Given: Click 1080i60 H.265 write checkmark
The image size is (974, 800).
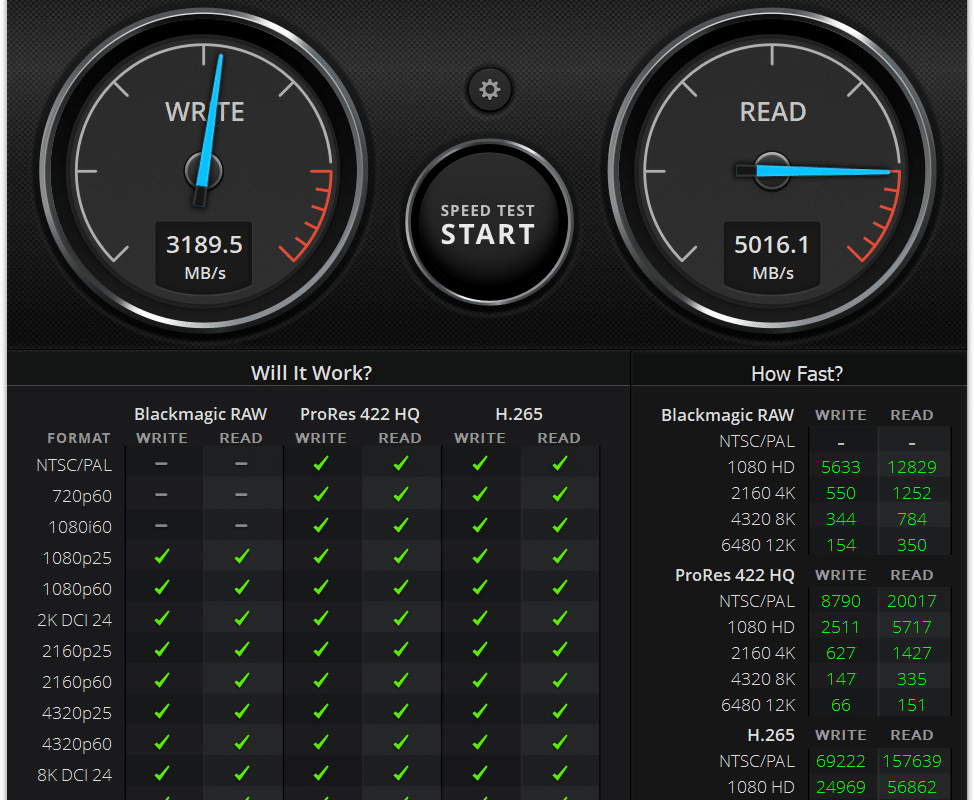Looking at the screenshot, I should point(480,525).
